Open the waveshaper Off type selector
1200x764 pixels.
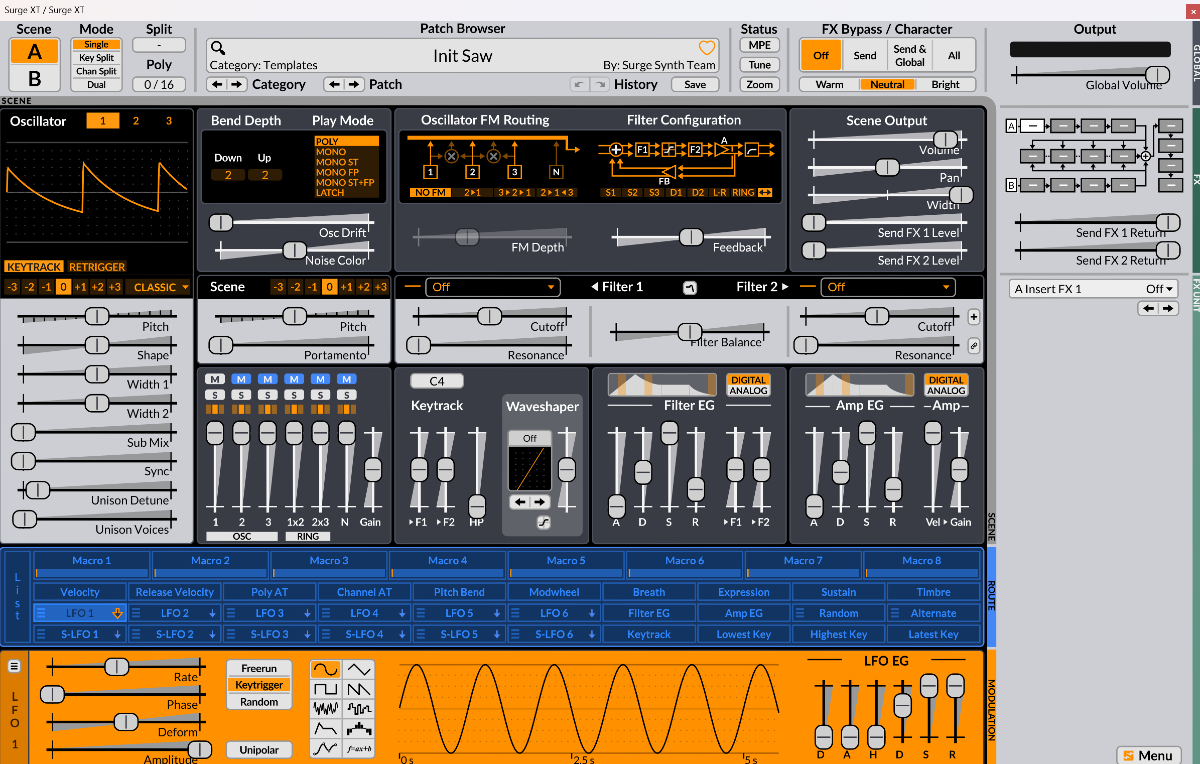tap(530, 438)
